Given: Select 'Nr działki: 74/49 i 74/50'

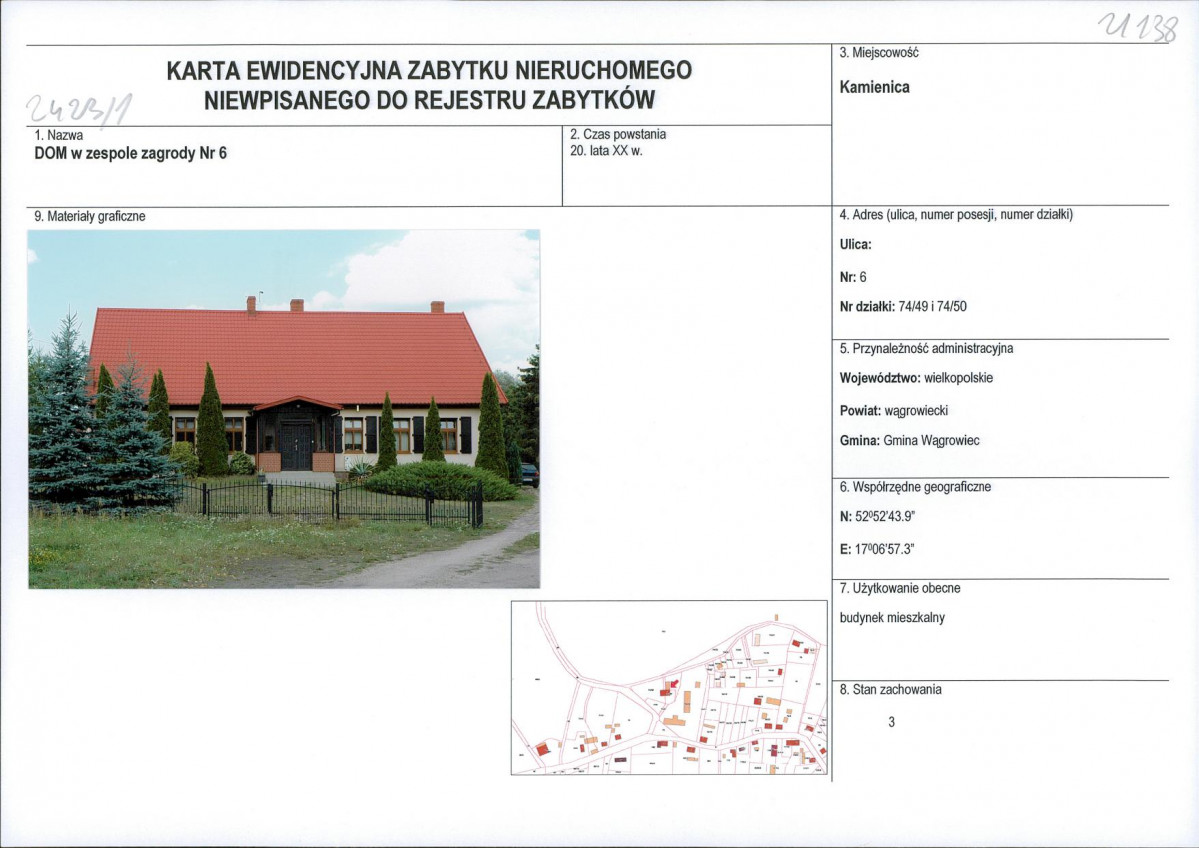Looking at the screenshot, I should pos(903,307).
